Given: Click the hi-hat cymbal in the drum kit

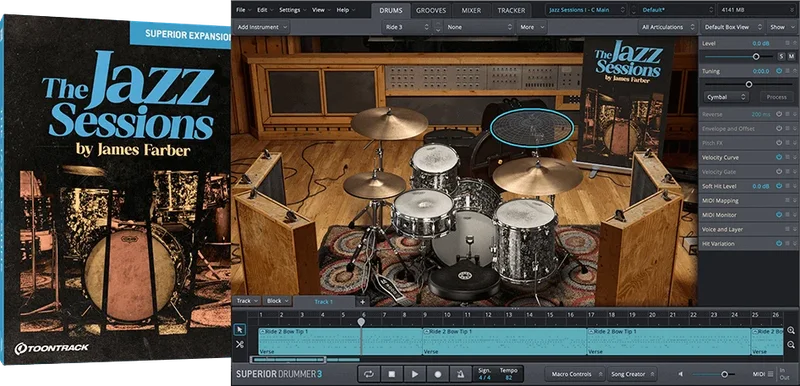Looking at the screenshot, I should click(374, 185).
